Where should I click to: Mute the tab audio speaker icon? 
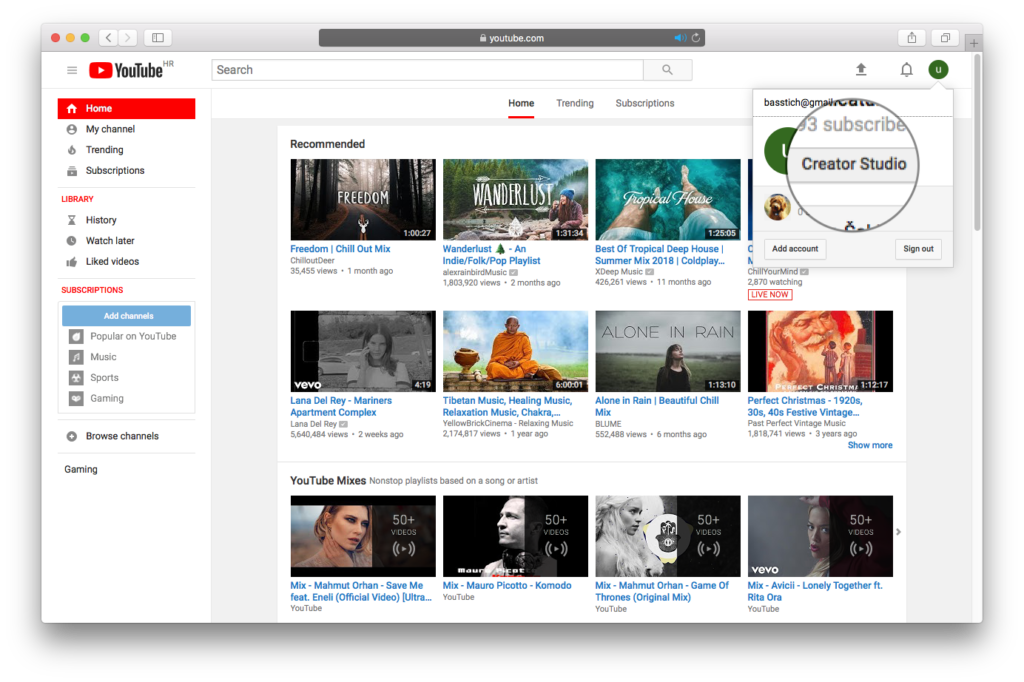coord(680,38)
